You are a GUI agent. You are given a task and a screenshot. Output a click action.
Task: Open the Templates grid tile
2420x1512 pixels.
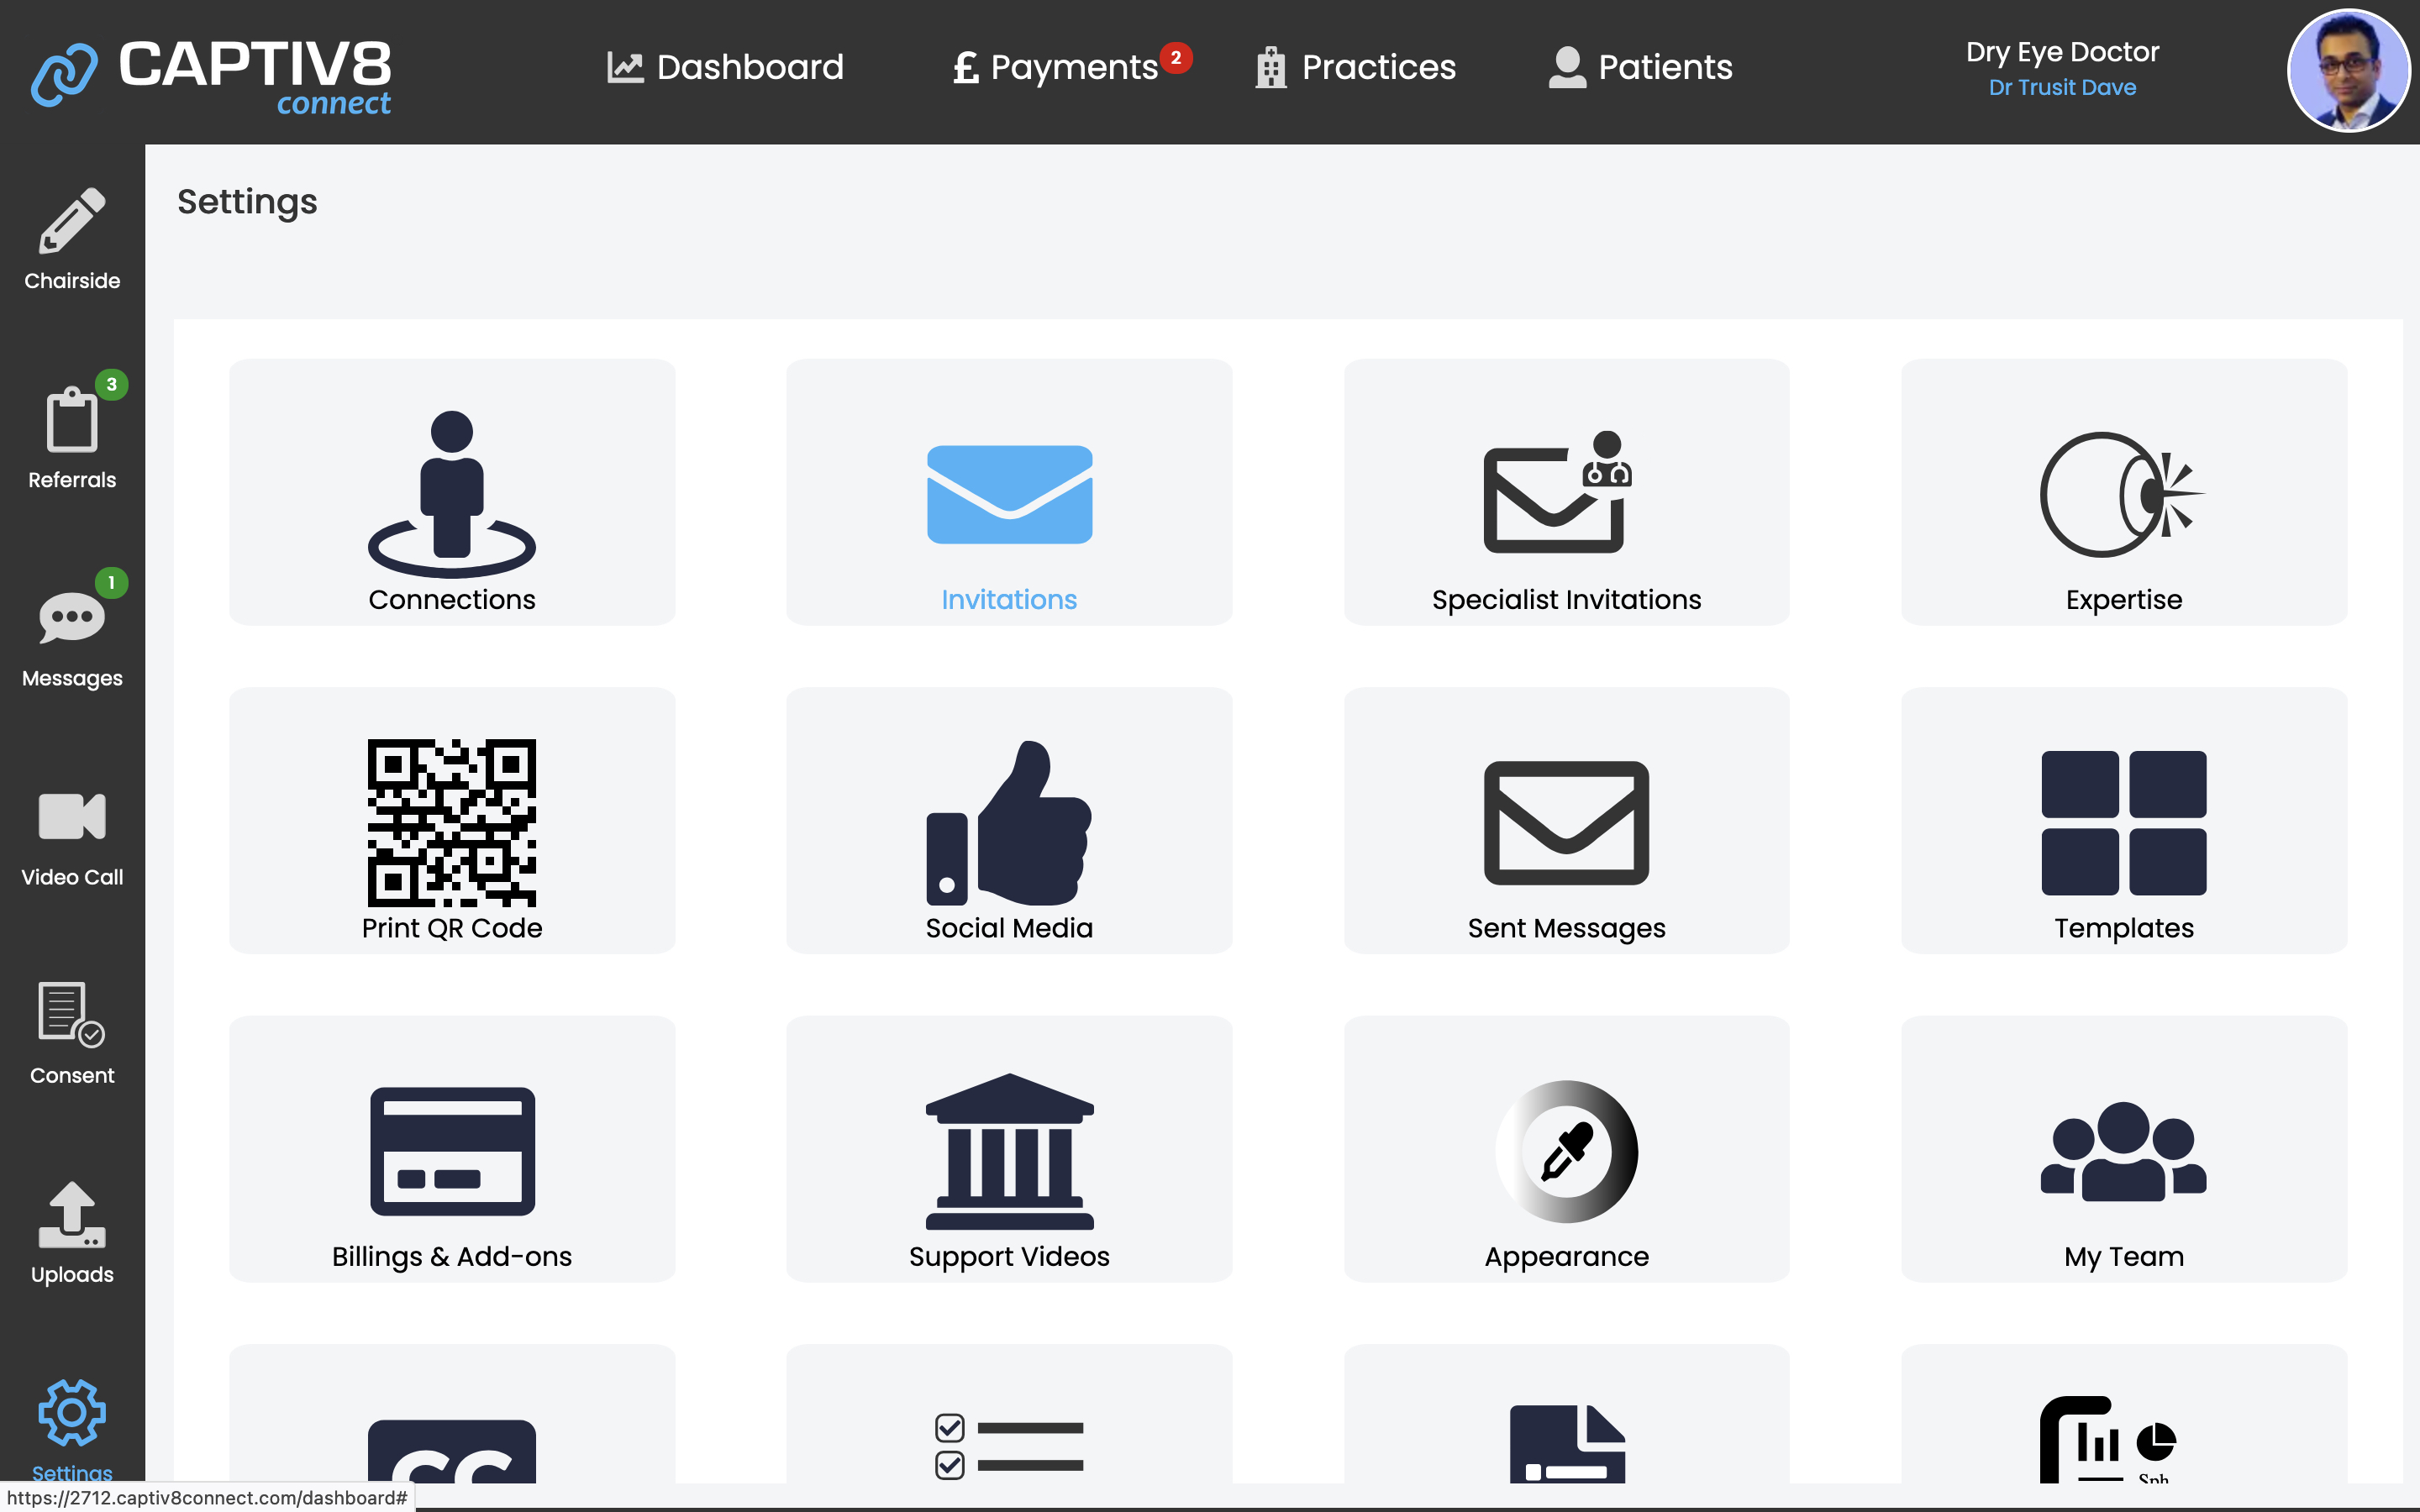[2123, 821]
